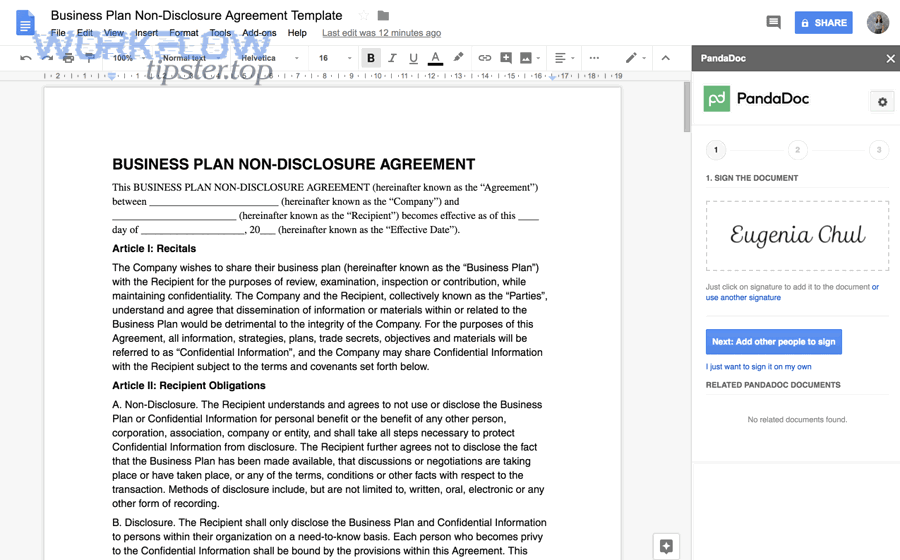This screenshot has height=560, width=900.
Task: Open the text alignment dropdown
Action: click(564, 58)
